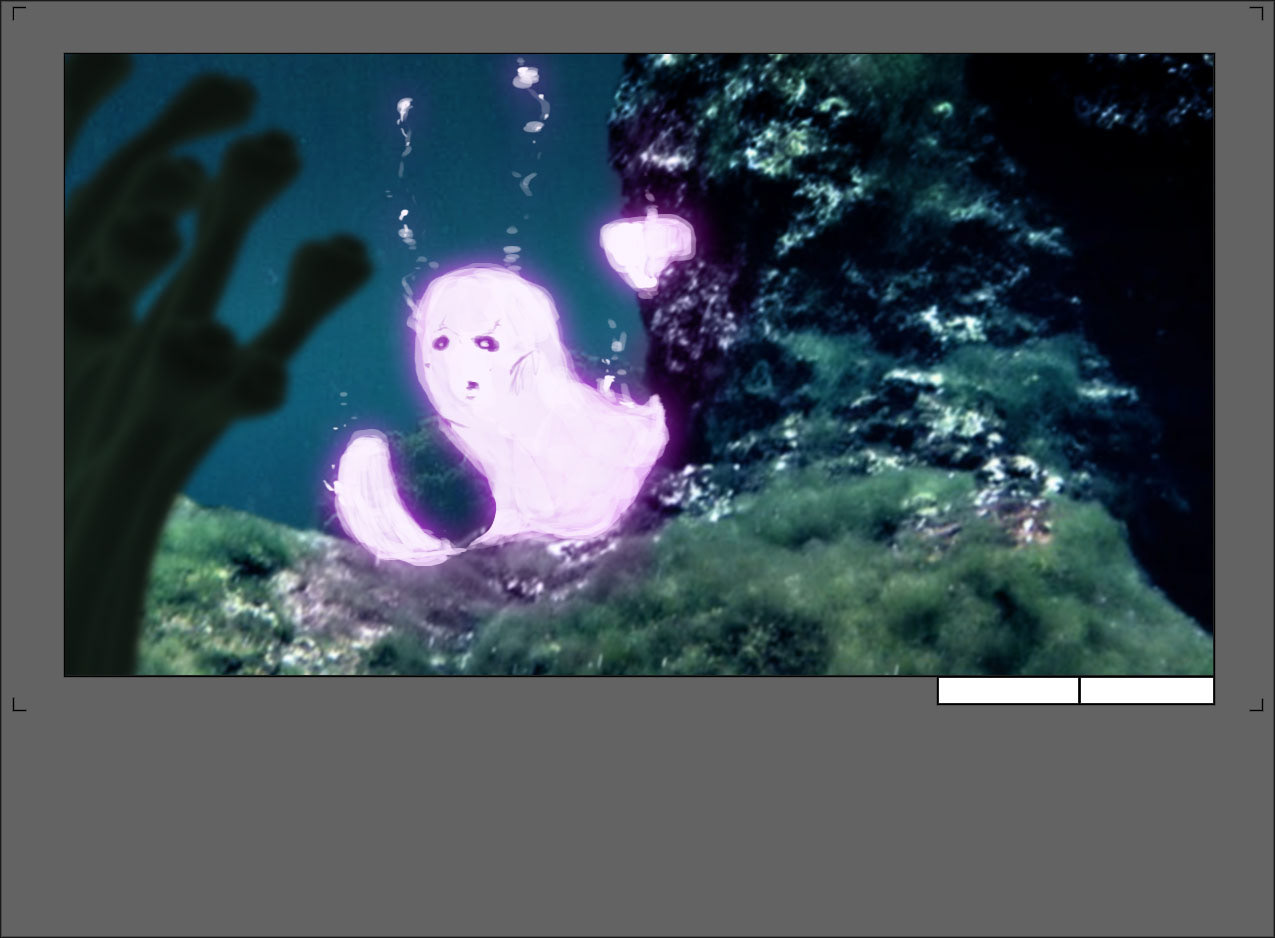Click the left white field under the frame
Viewport: 1275px width, 938px height.
[x=1008, y=691]
